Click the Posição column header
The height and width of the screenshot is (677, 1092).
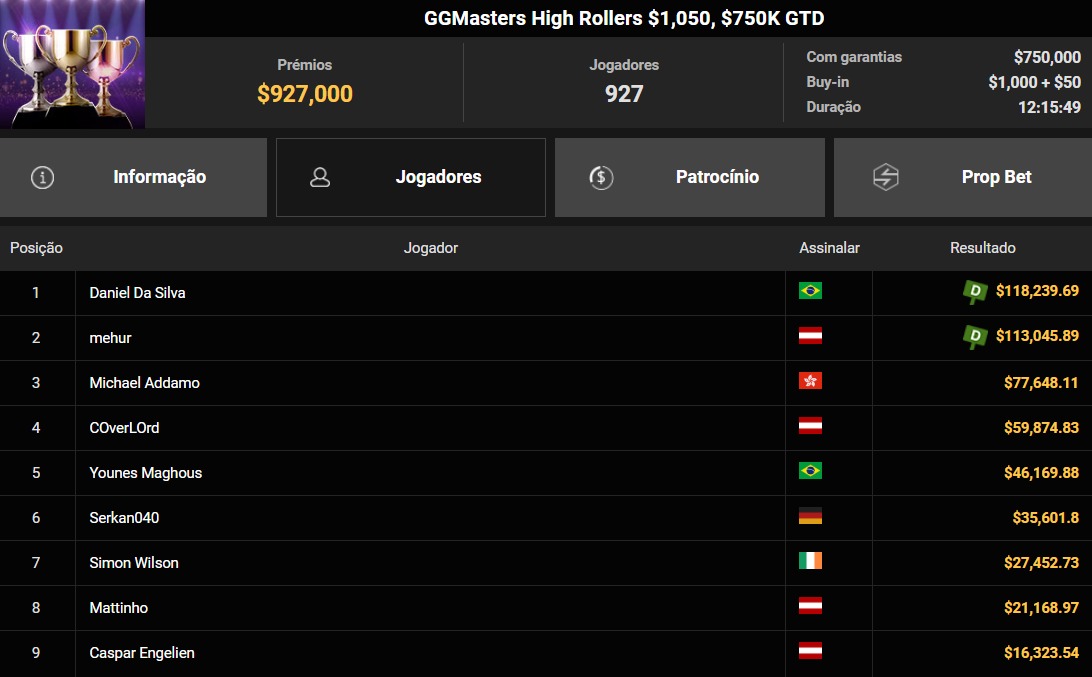(x=36, y=247)
